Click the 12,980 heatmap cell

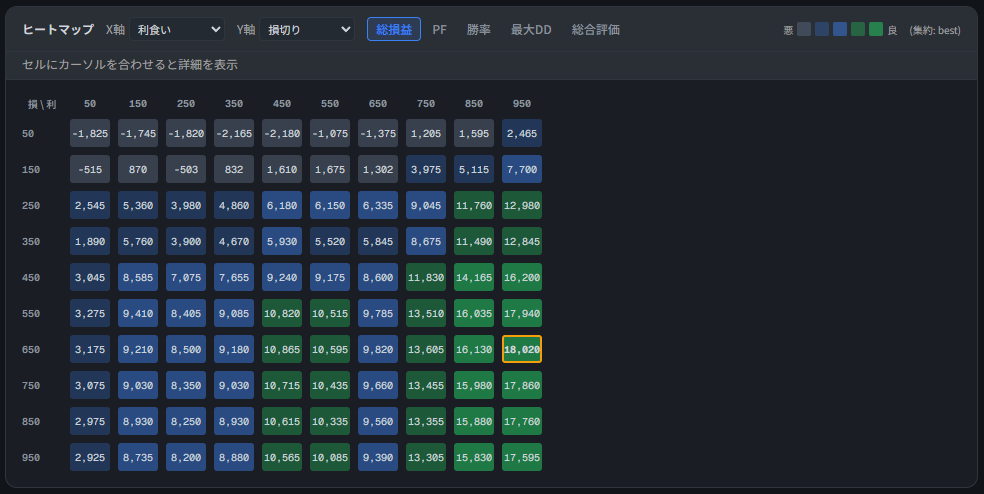coord(521,205)
